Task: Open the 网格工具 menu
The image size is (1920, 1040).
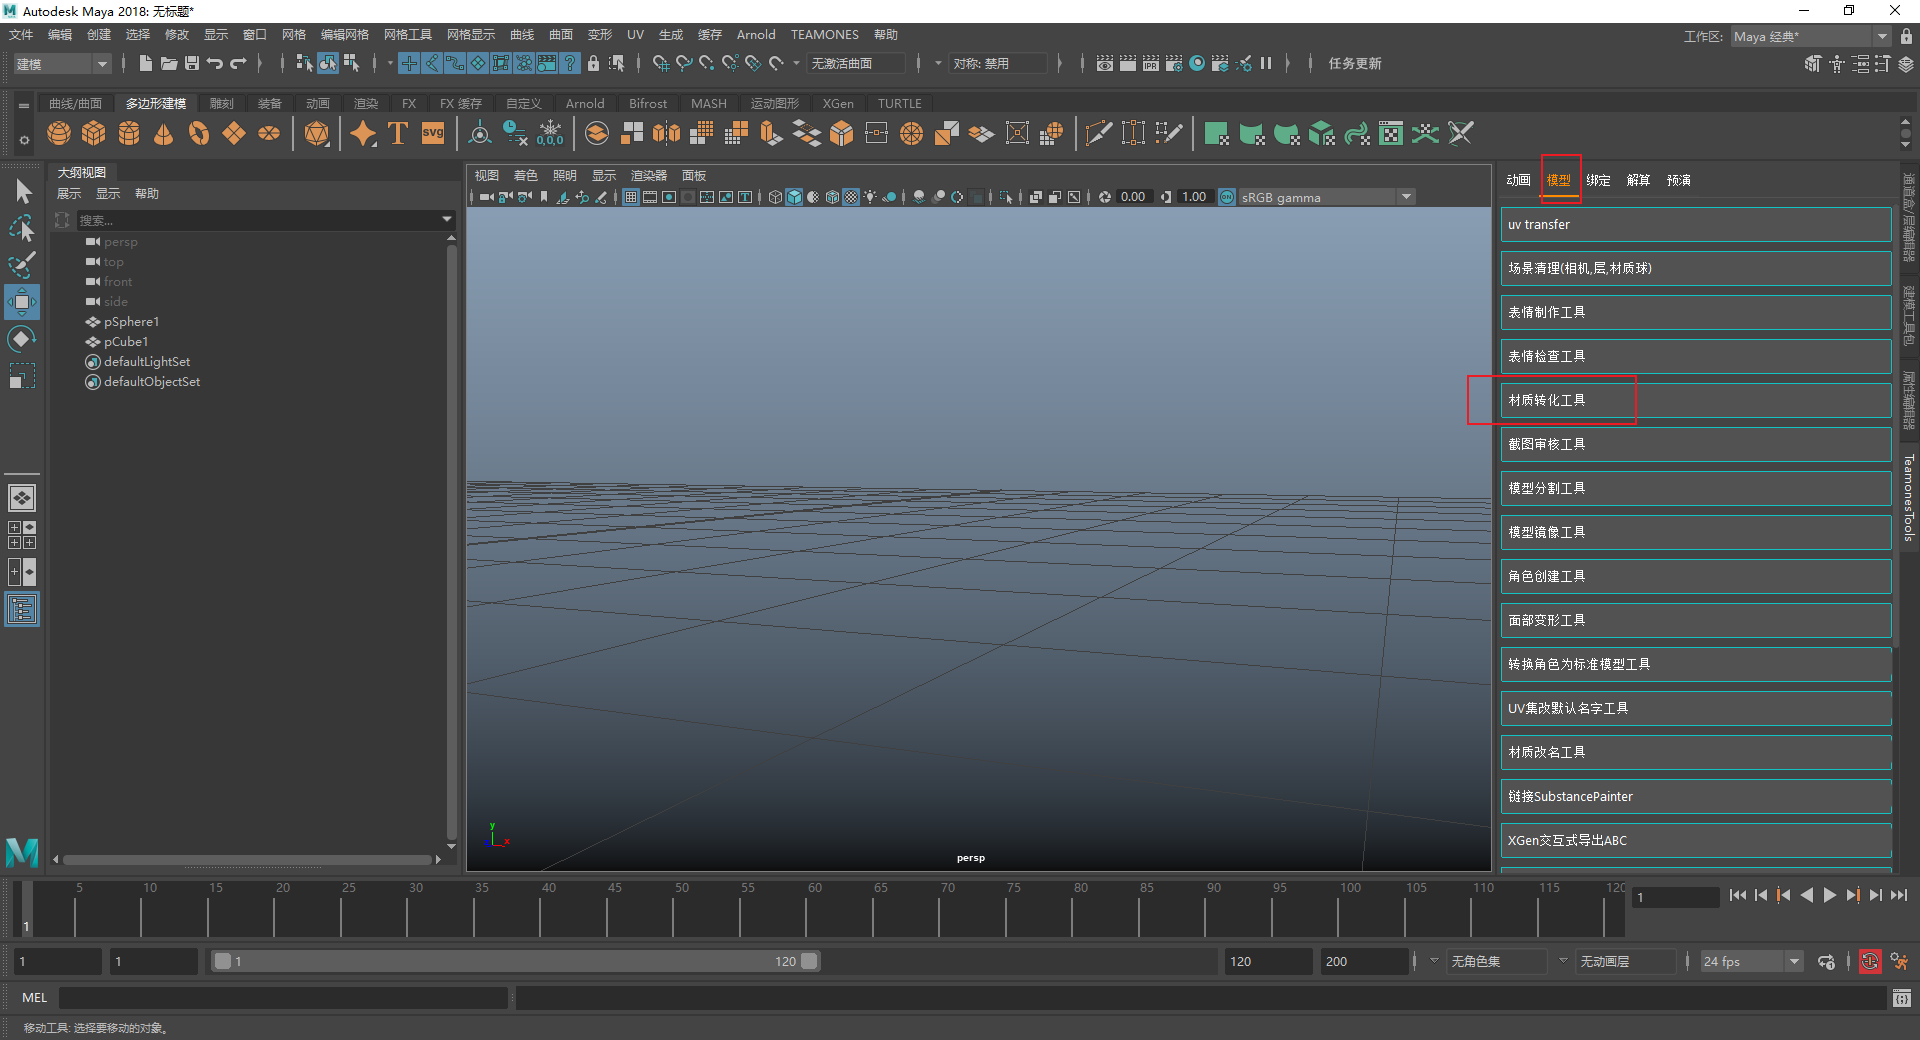Action: click(407, 35)
